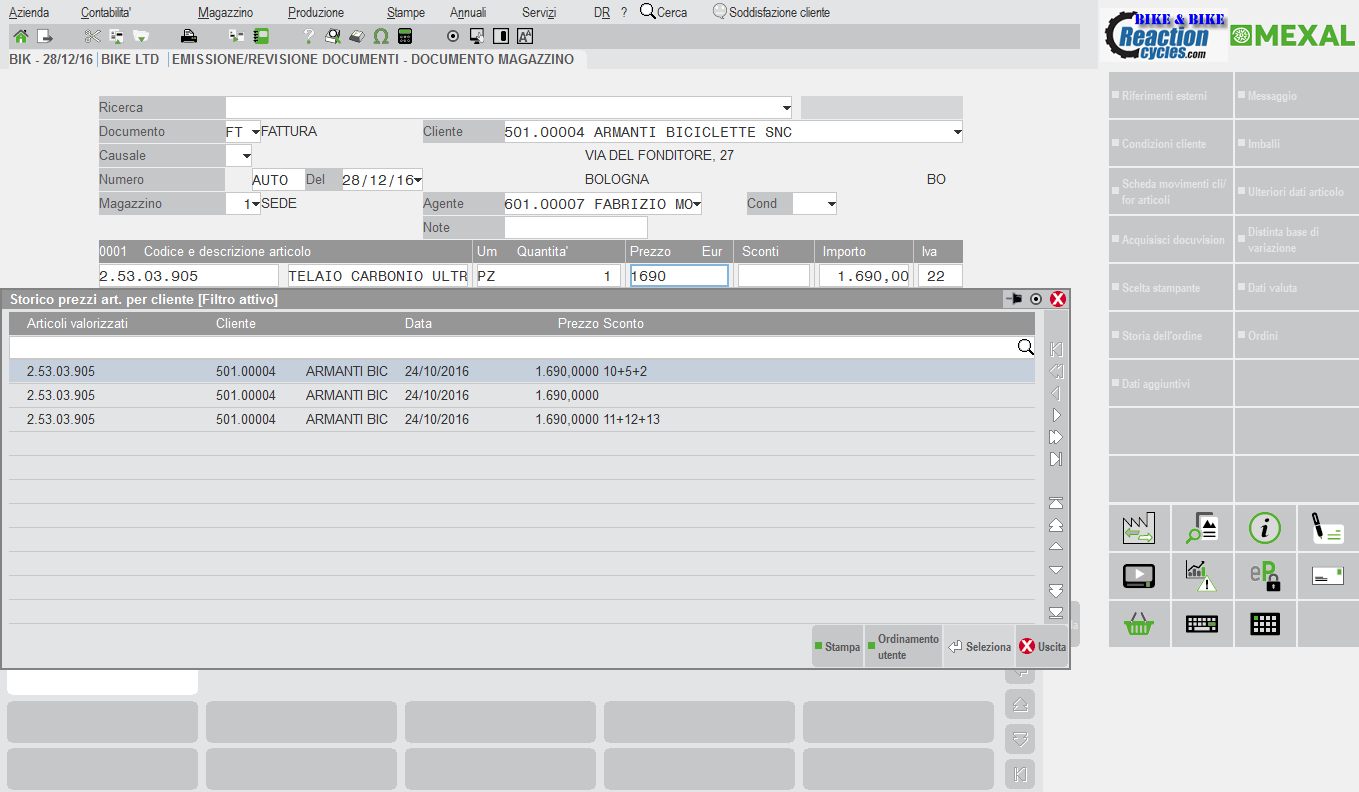
Task: Open the Contabilita' menu
Action: point(106,13)
